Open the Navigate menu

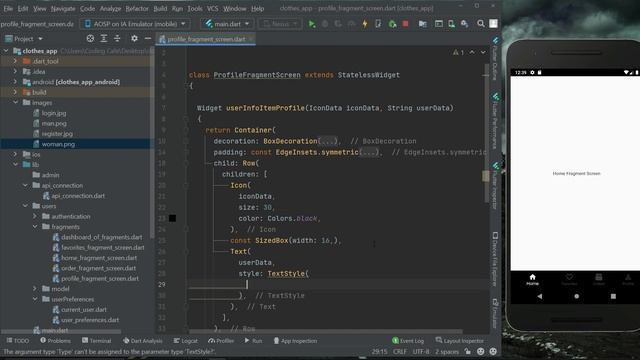[63, 8]
